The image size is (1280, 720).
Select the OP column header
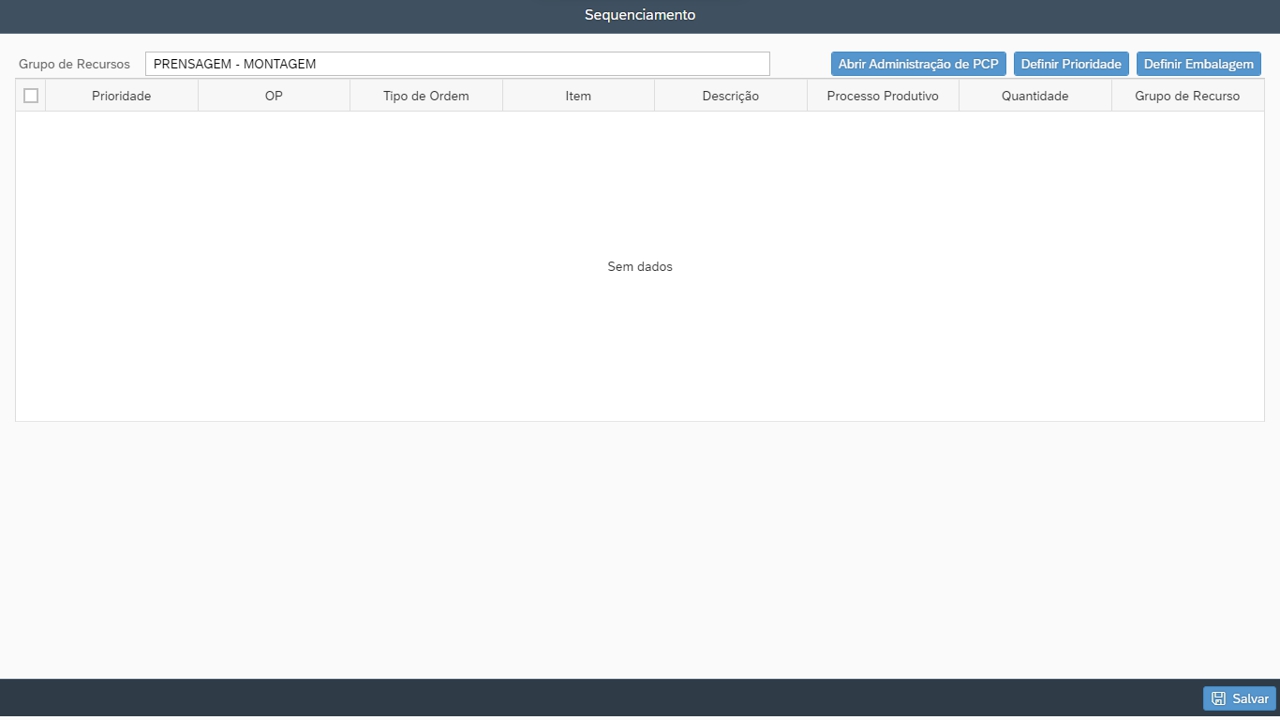pyautogui.click(x=274, y=96)
